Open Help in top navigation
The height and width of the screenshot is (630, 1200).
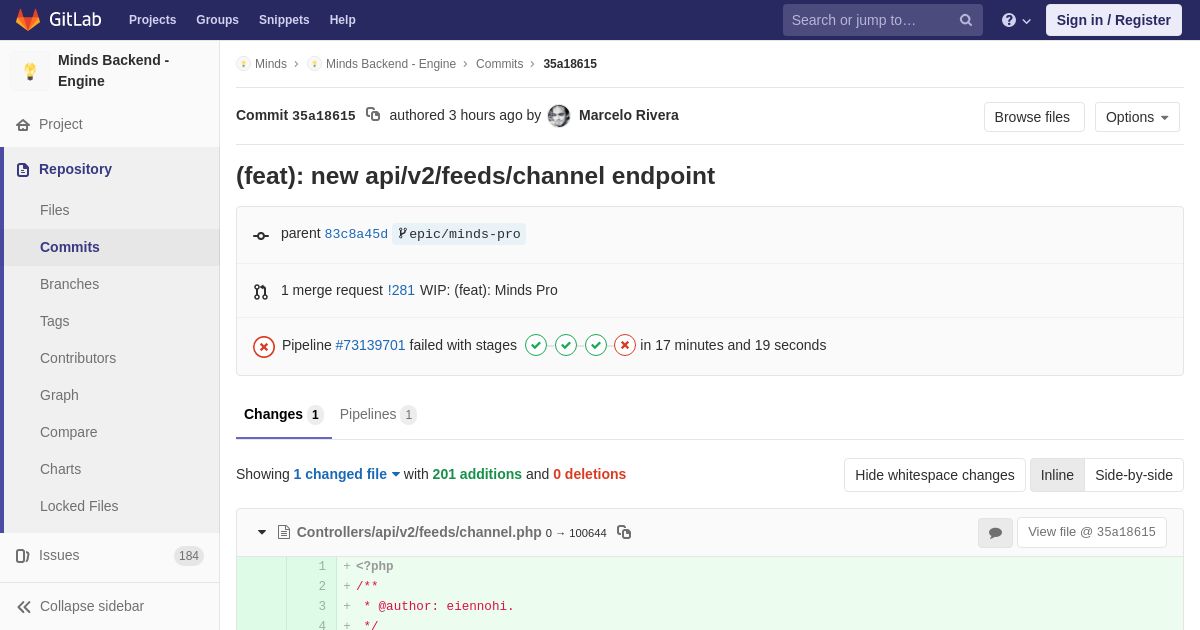tap(342, 20)
